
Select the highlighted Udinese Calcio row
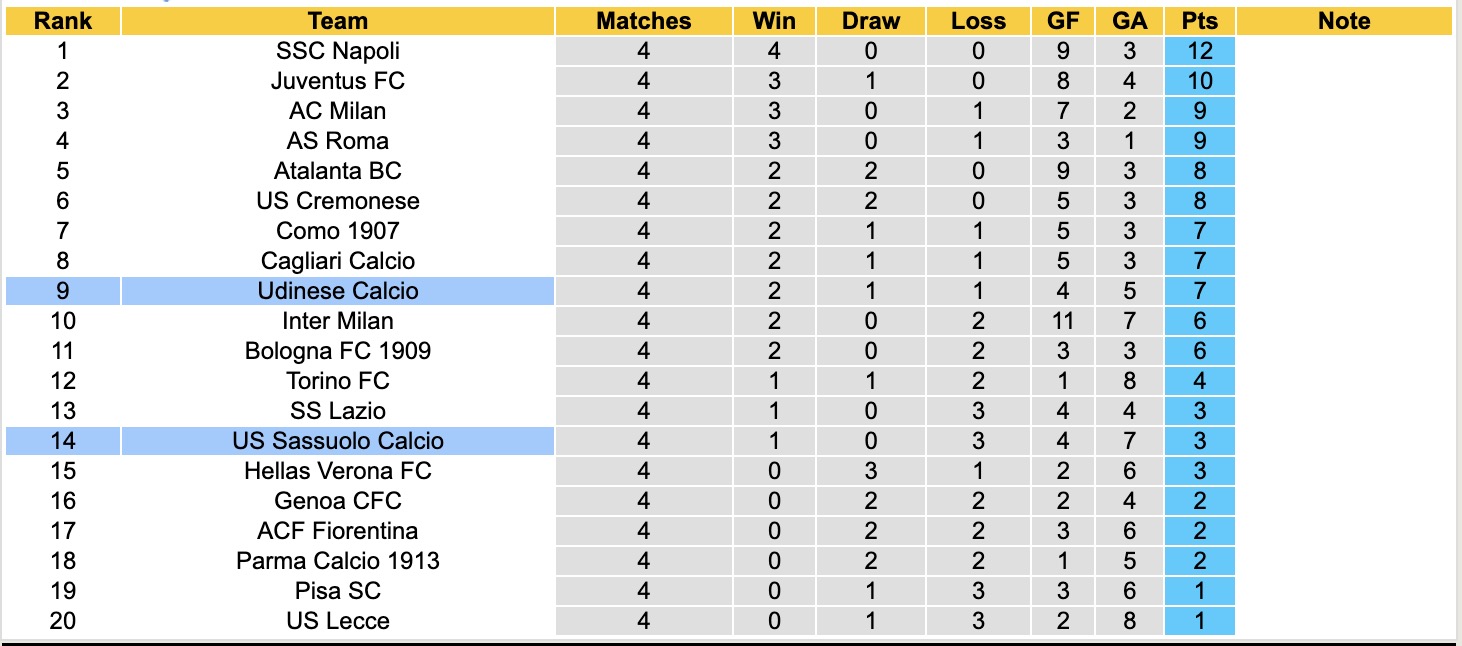(x=338, y=291)
